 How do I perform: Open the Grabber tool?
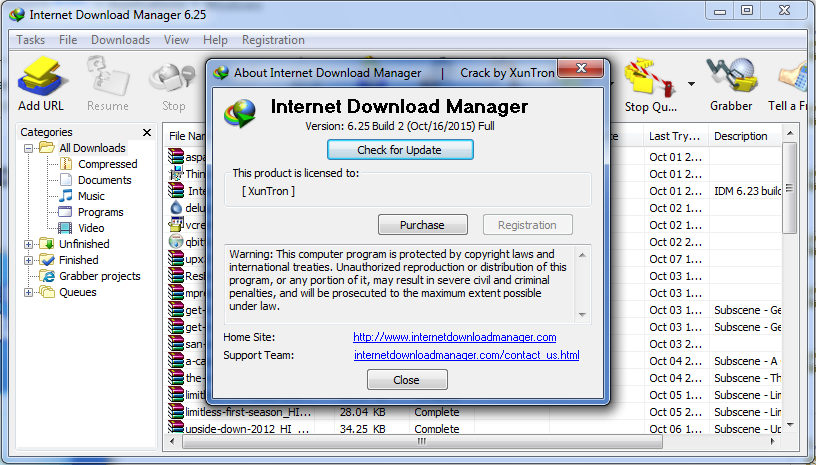coord(731,84)
